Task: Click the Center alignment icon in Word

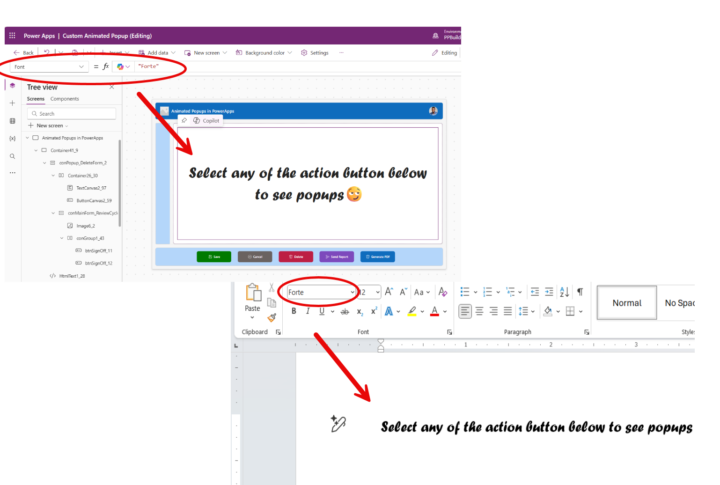Action: pos(479,311)
